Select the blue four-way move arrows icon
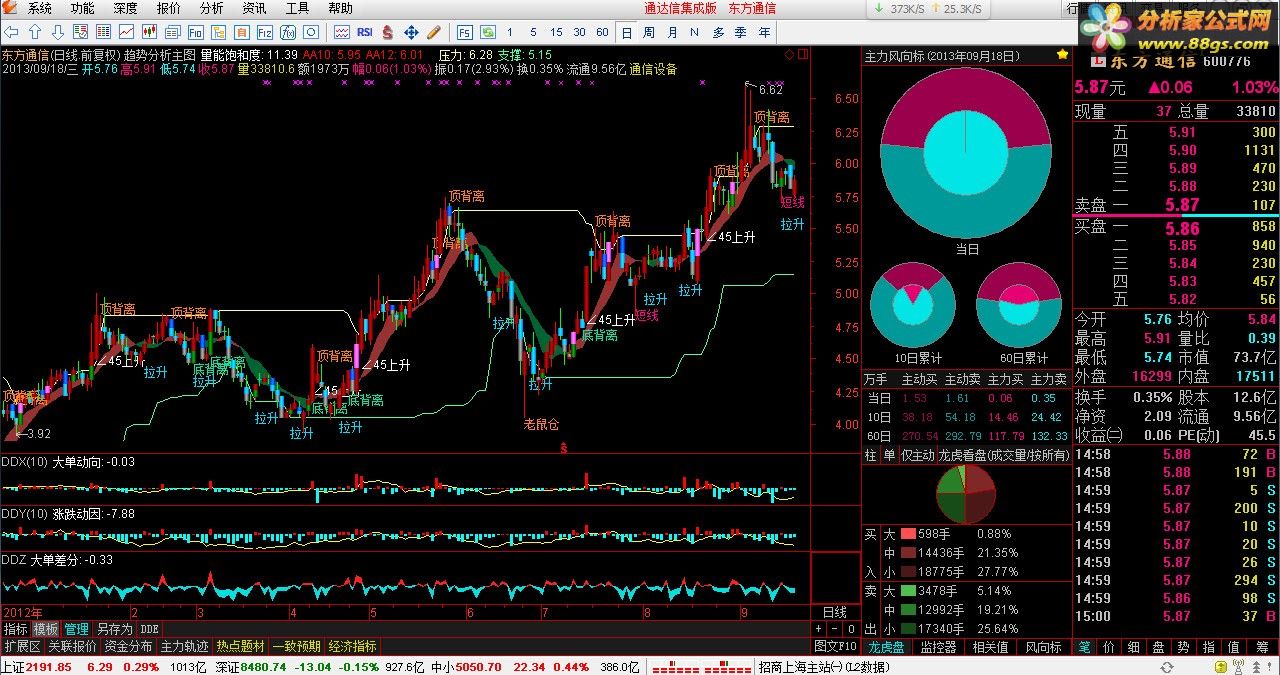Screen dimensions: 1280x675 click(411, 32)
